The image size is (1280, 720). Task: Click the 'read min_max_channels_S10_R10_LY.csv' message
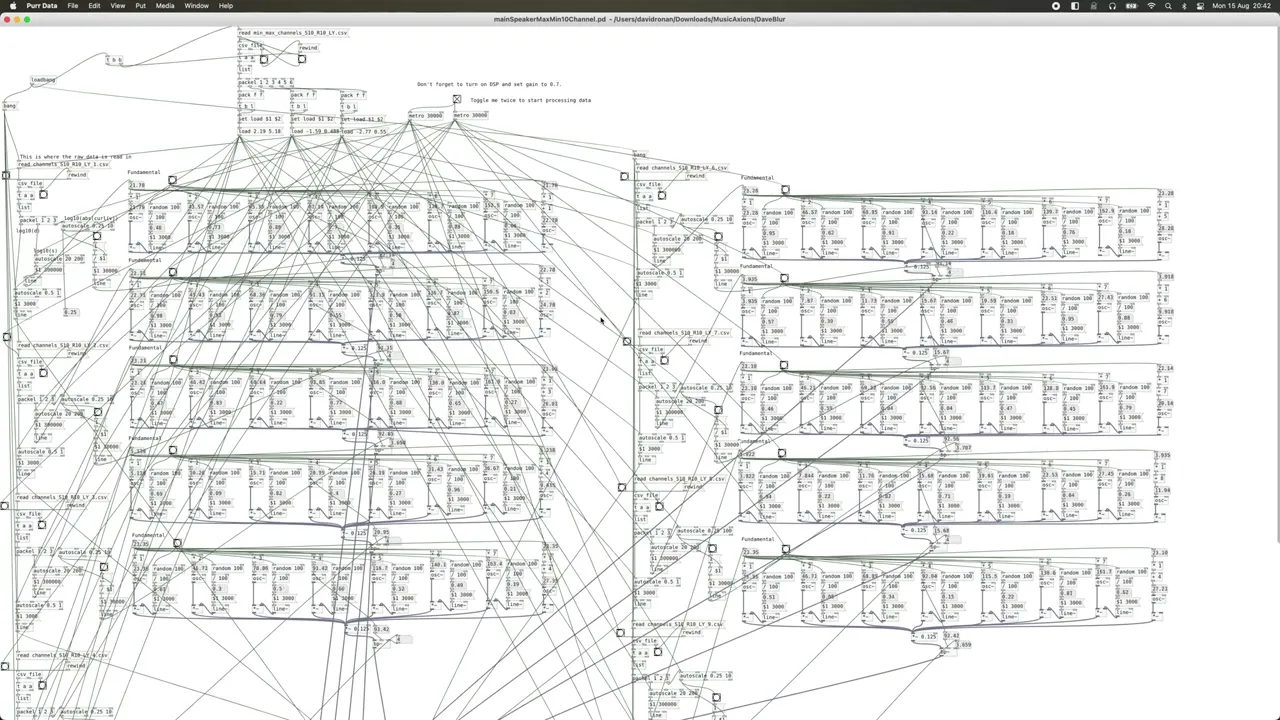pos(293,33)
